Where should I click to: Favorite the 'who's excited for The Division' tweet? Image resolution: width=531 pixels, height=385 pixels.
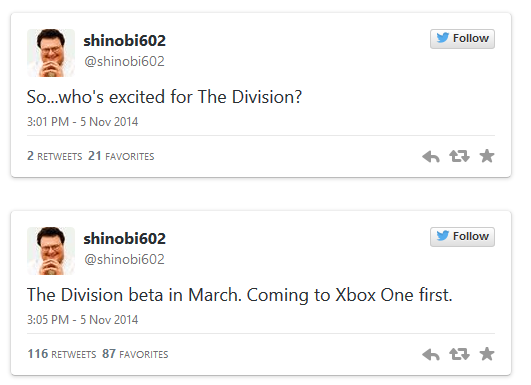click(x=487, y=156)
